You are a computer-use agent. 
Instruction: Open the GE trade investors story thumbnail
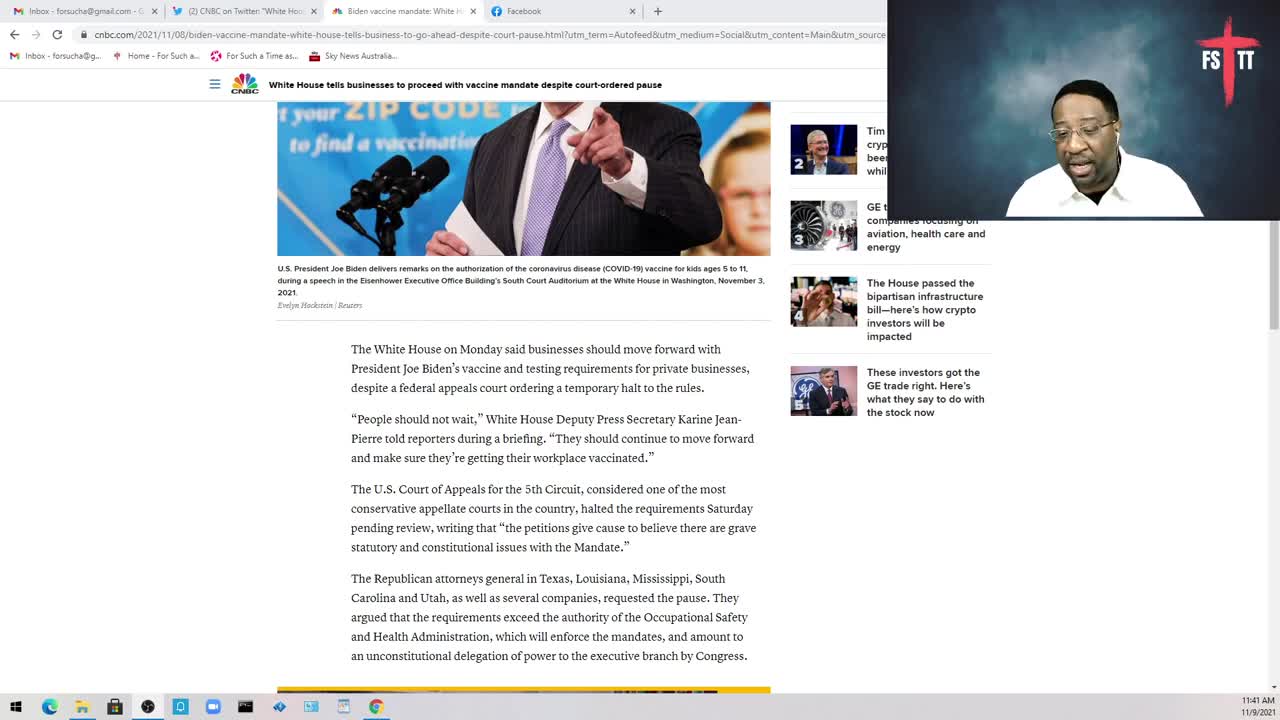click(824, 391)
